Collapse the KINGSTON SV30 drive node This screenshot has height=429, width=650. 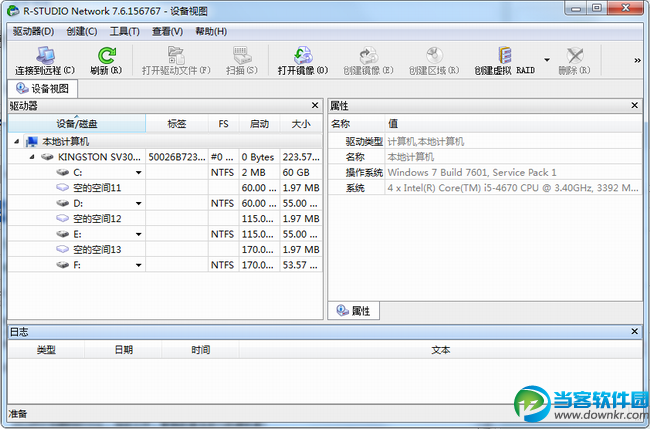(32, 157)
